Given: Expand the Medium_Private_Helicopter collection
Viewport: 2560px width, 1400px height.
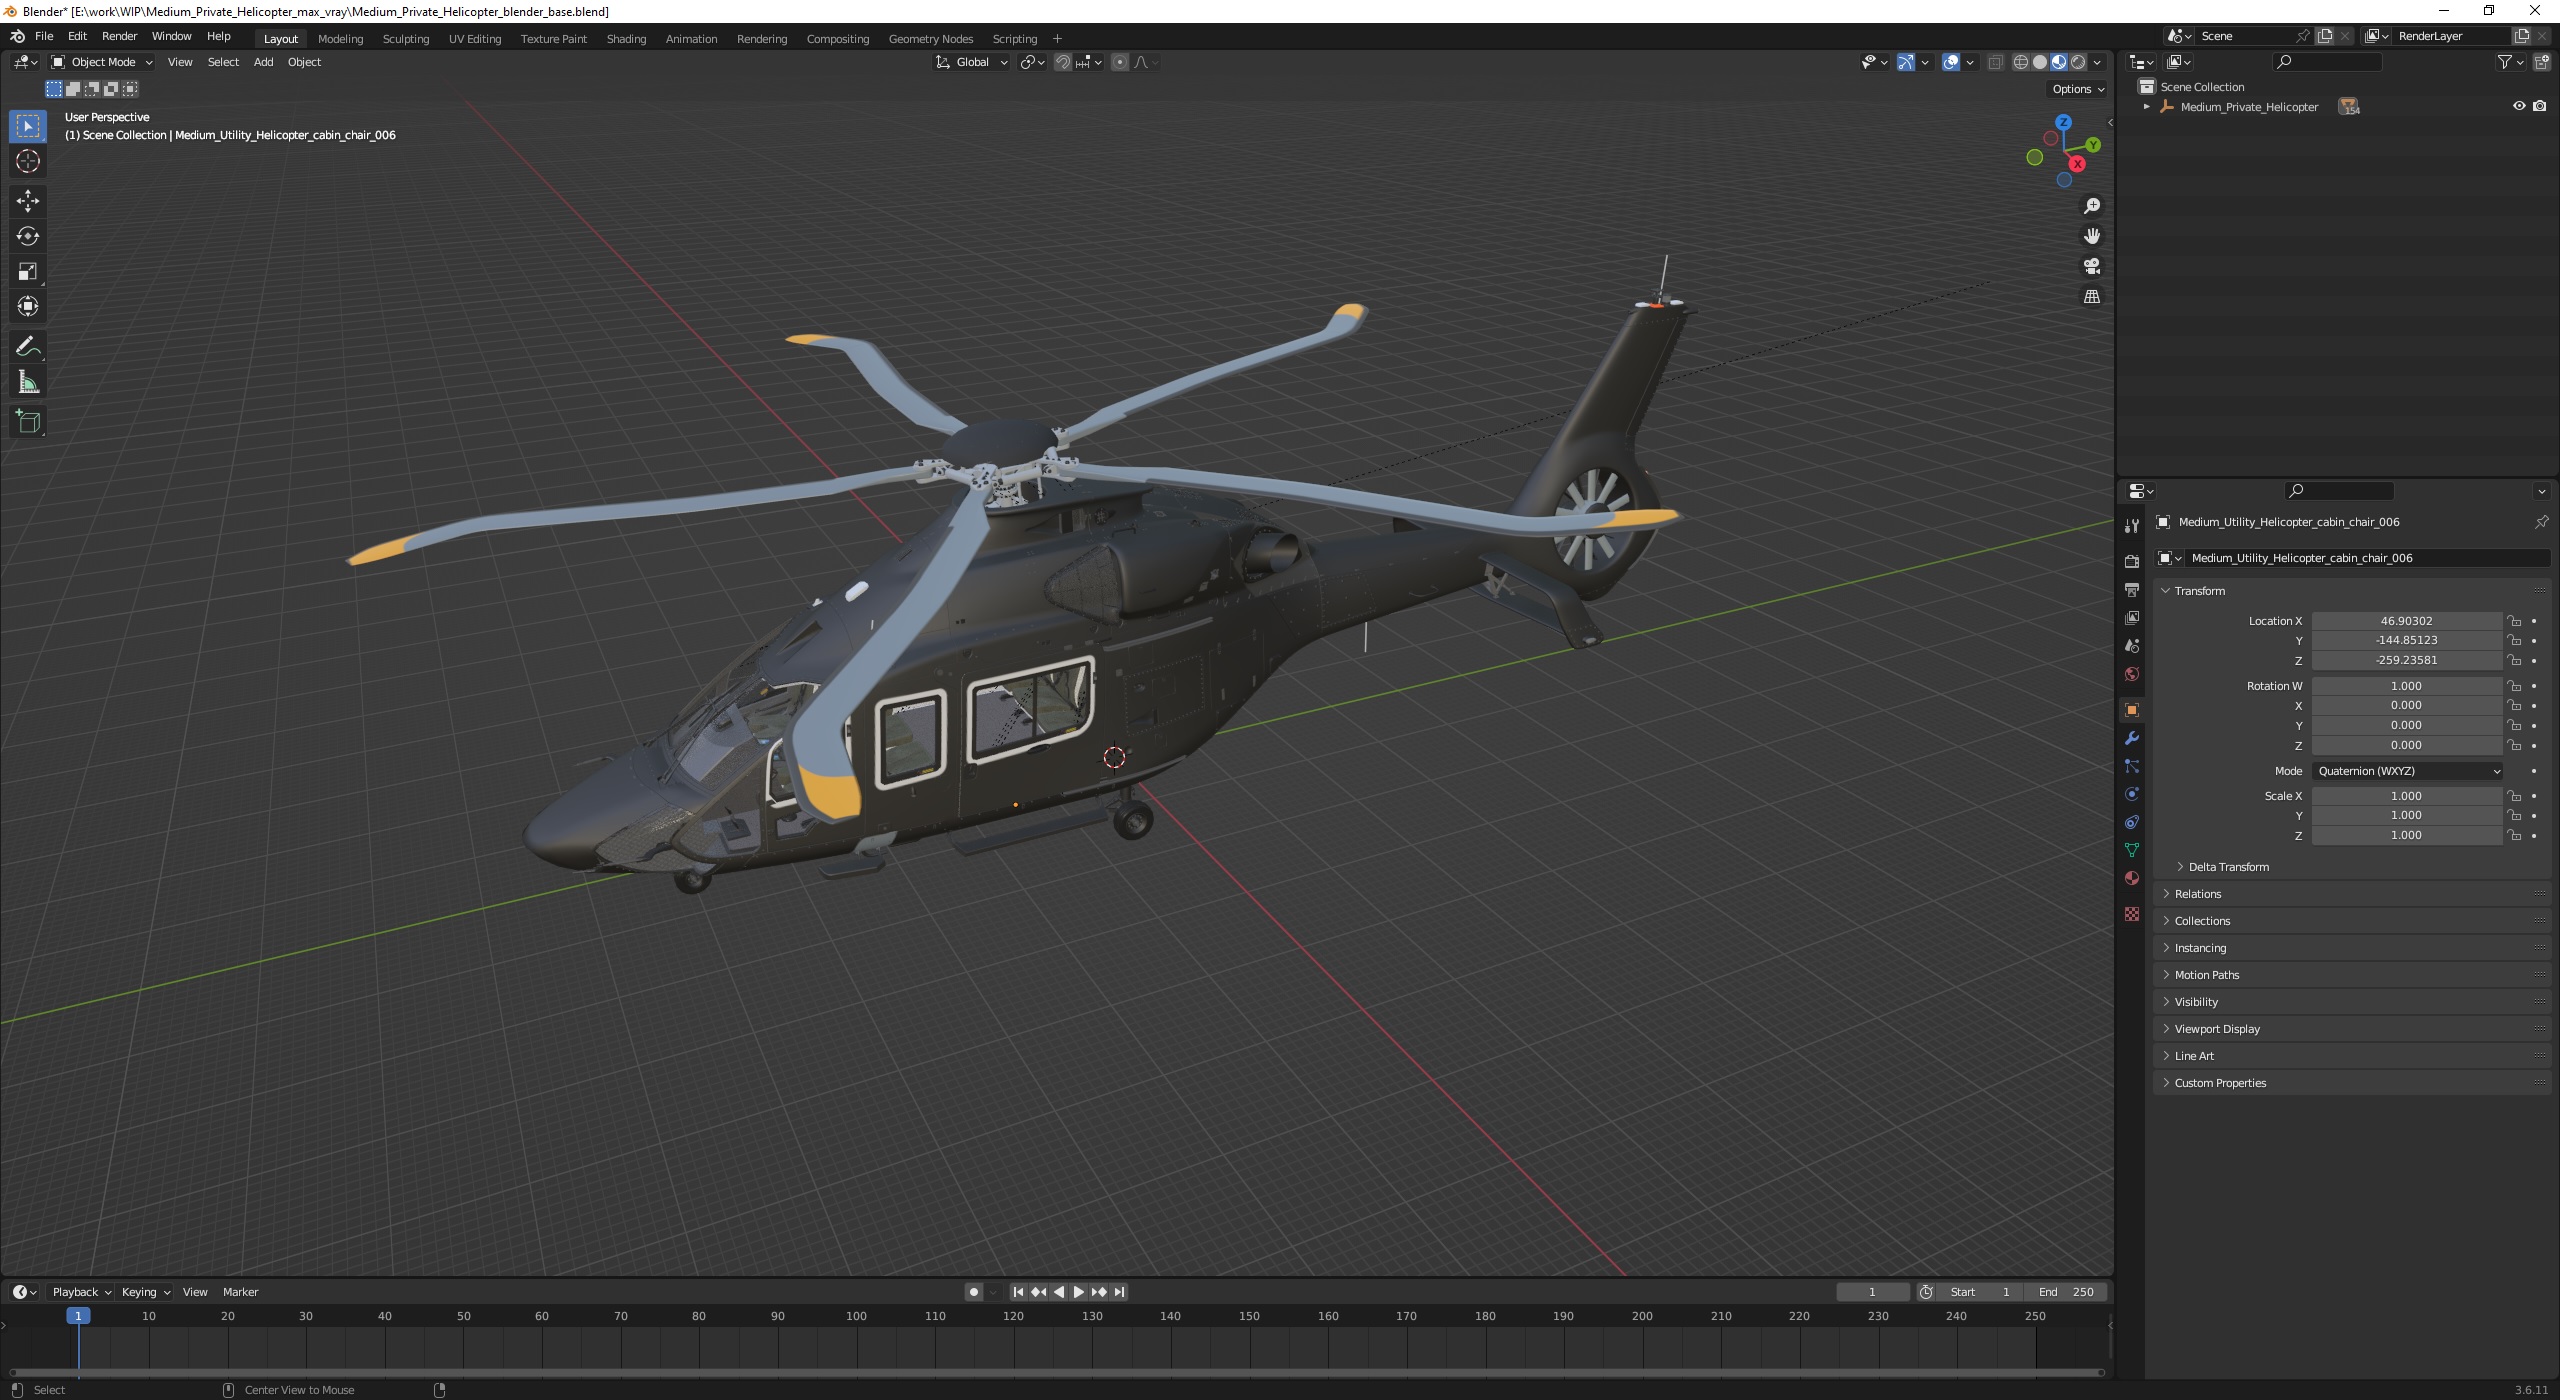Looking at the screenshot, I should 2146,107.
